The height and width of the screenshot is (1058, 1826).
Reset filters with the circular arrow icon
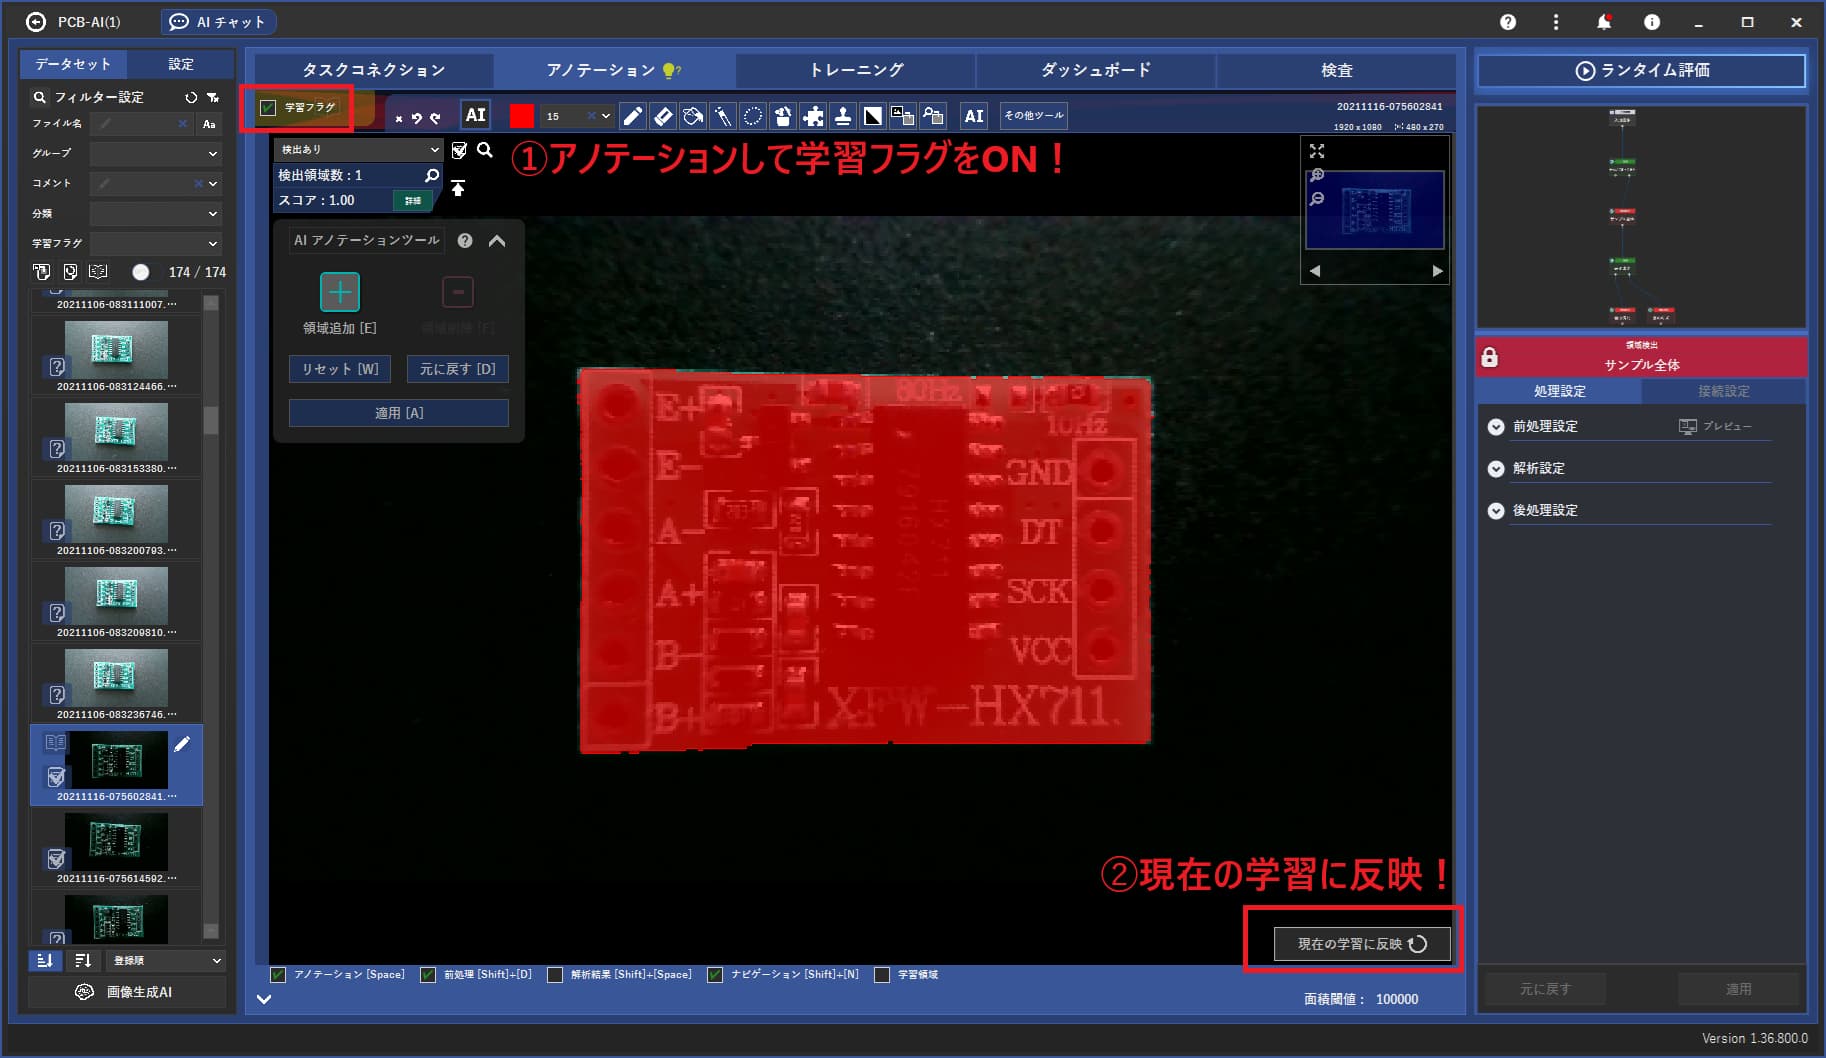191,97
